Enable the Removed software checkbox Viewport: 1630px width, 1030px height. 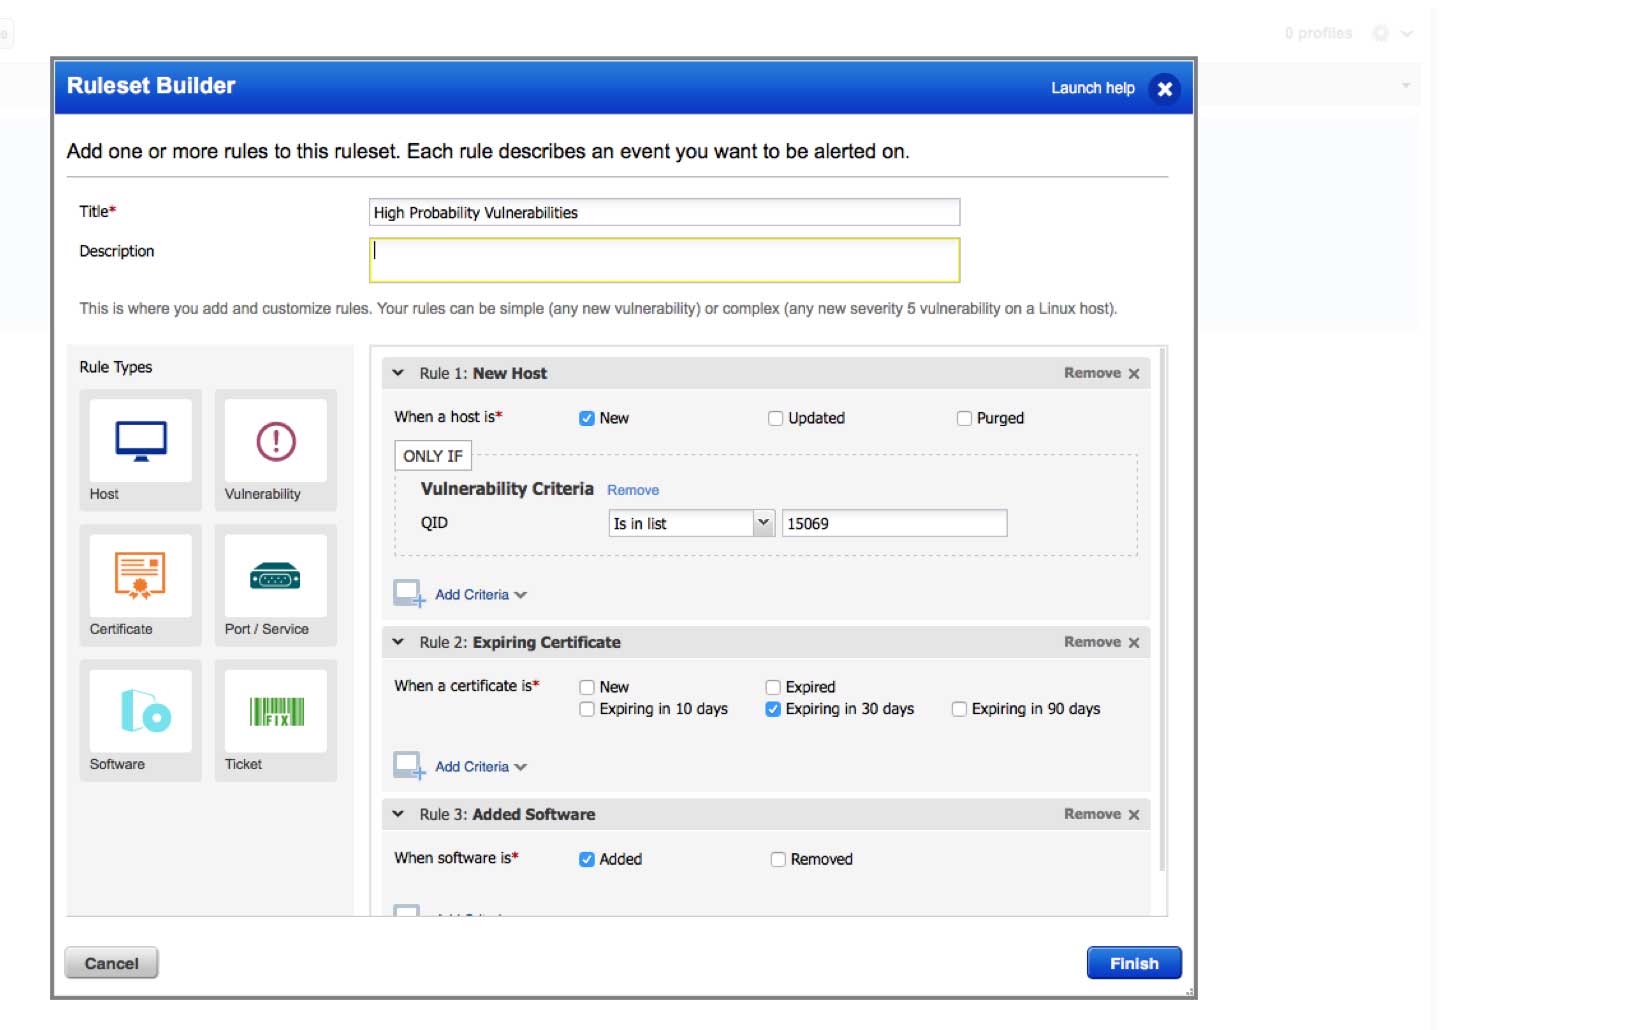pyautogui.click(x=777, y=859)
